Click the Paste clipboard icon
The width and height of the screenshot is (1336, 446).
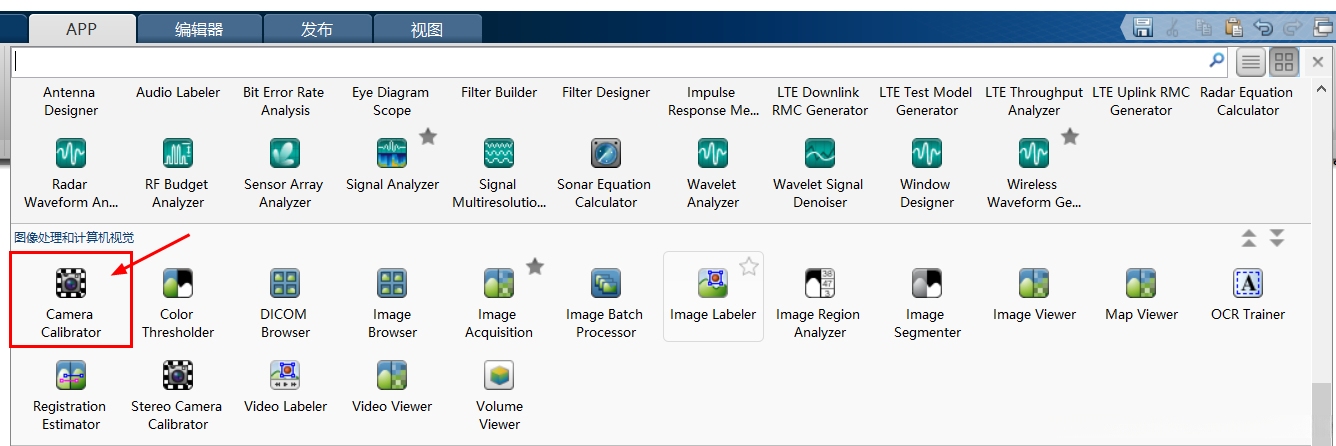tap(1234, 28)
